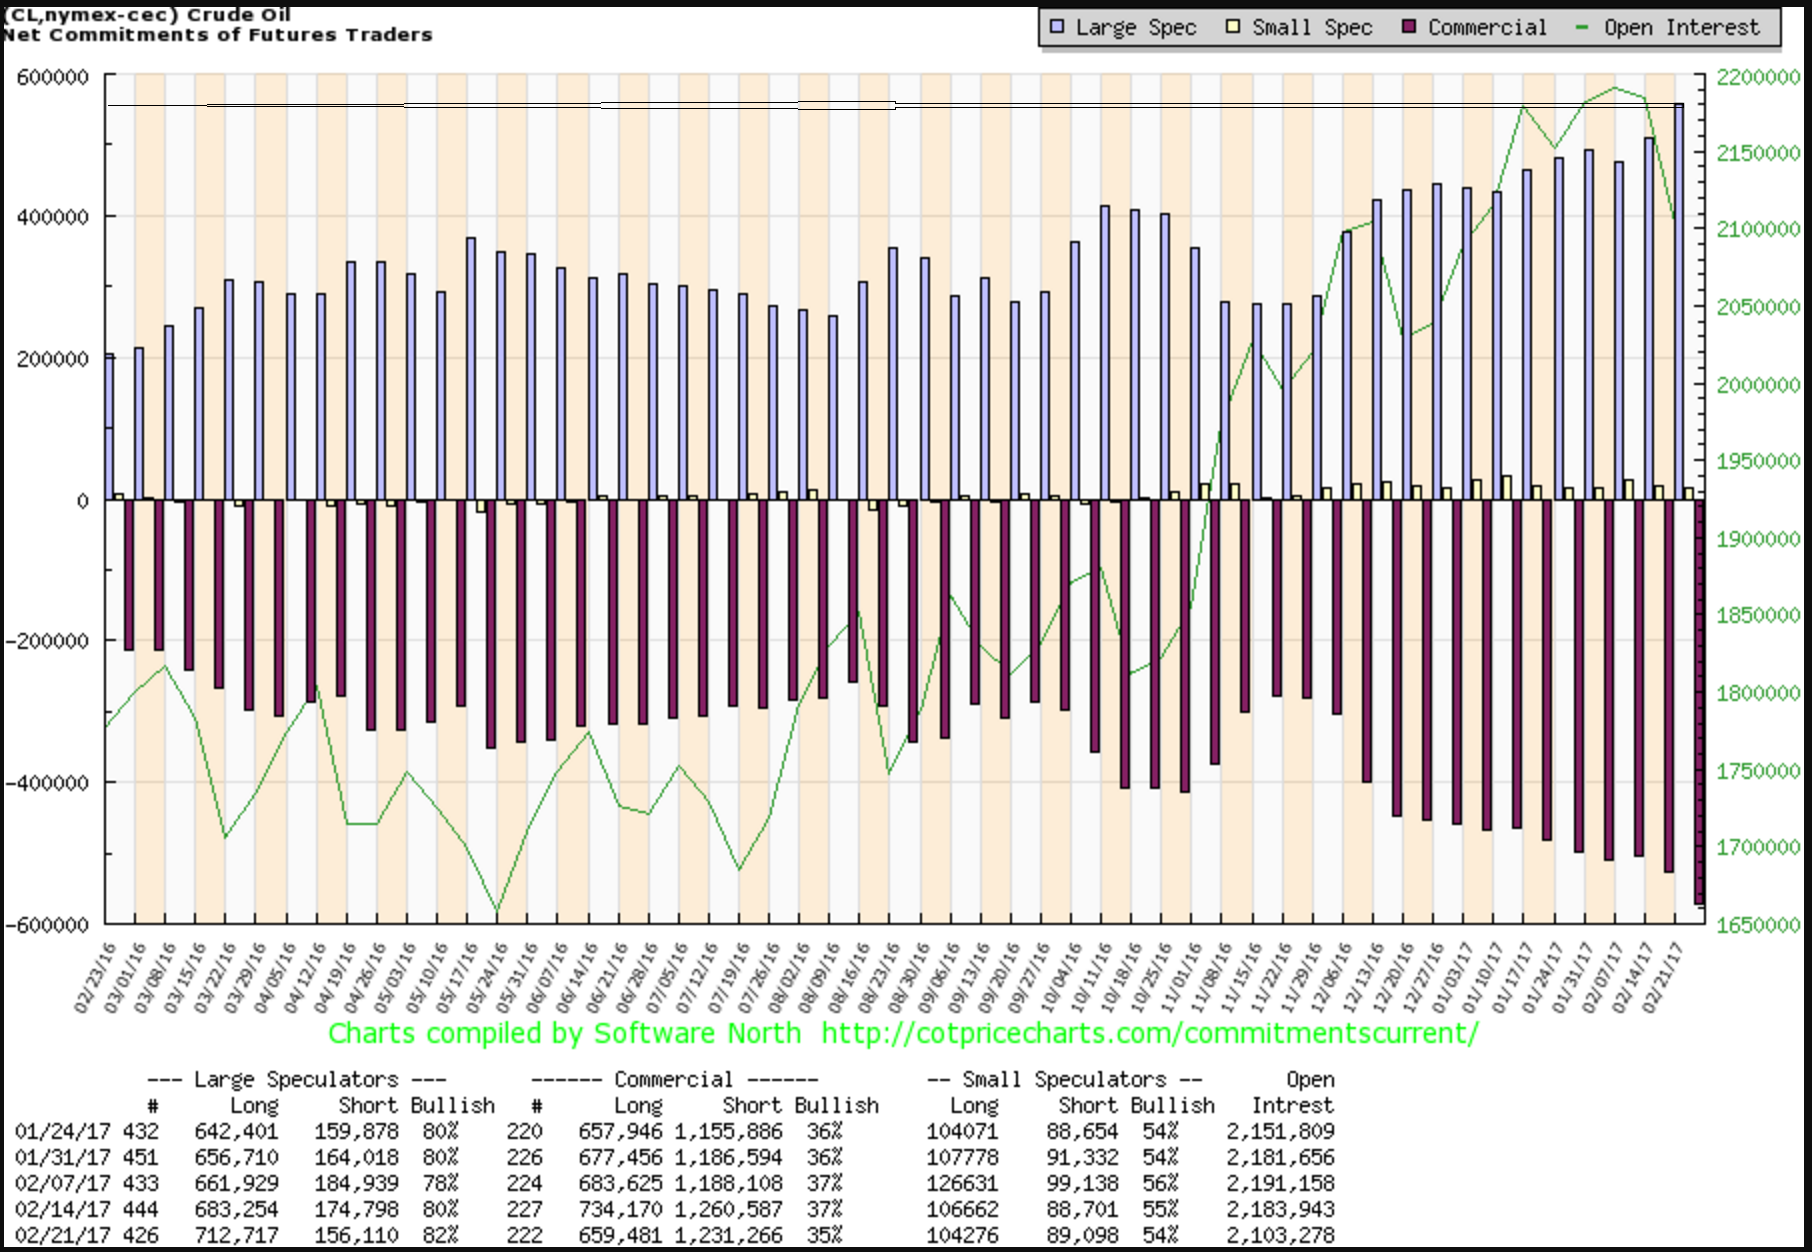1812x1252 pixels.
Task: Click the Large Speculators short value 184,939
Action: click(357, 1184)
